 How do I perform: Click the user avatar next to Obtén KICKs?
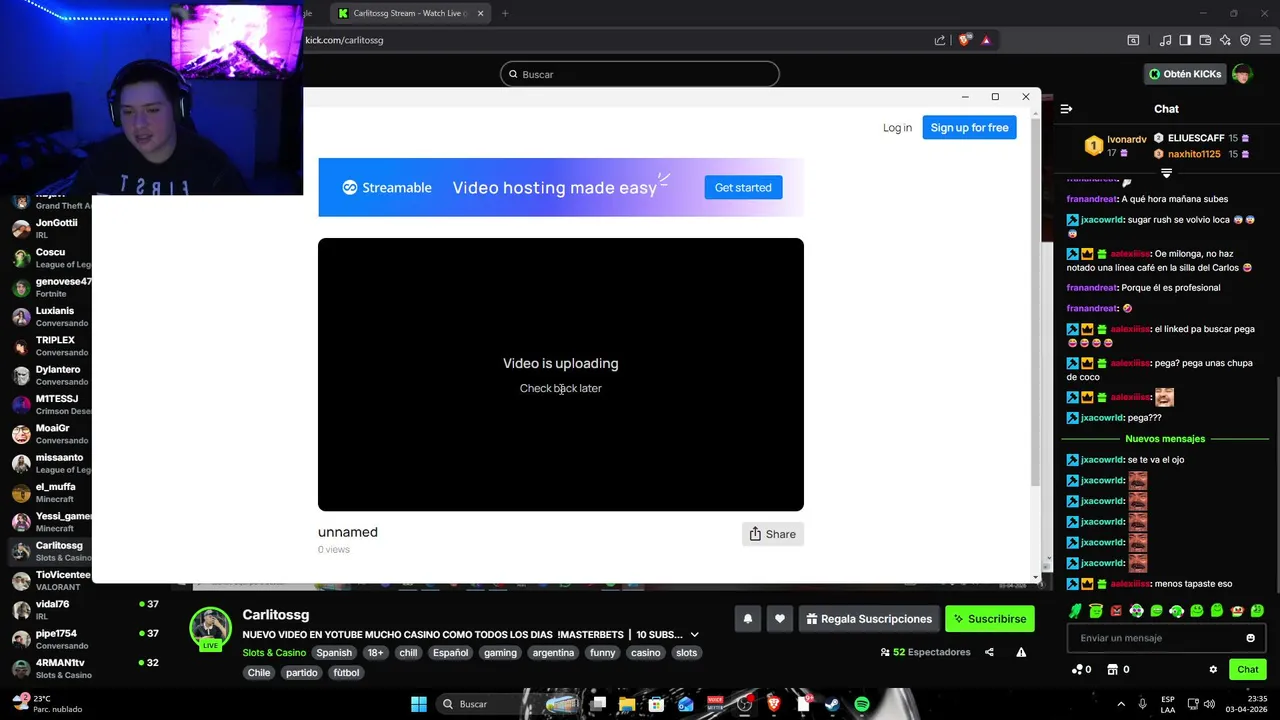pos(1242,74)
